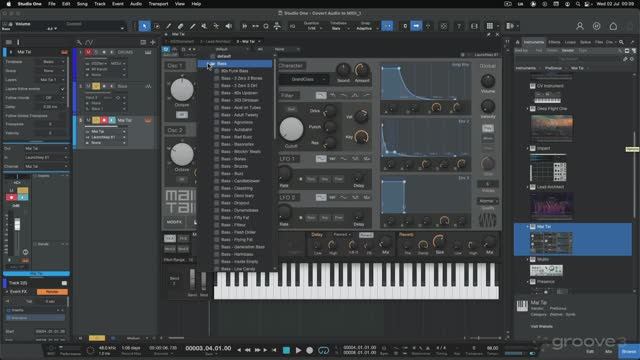Viewport: 640px width, 360px height.
Task: Adjust the channel volume fader
Action: point(17,224)
